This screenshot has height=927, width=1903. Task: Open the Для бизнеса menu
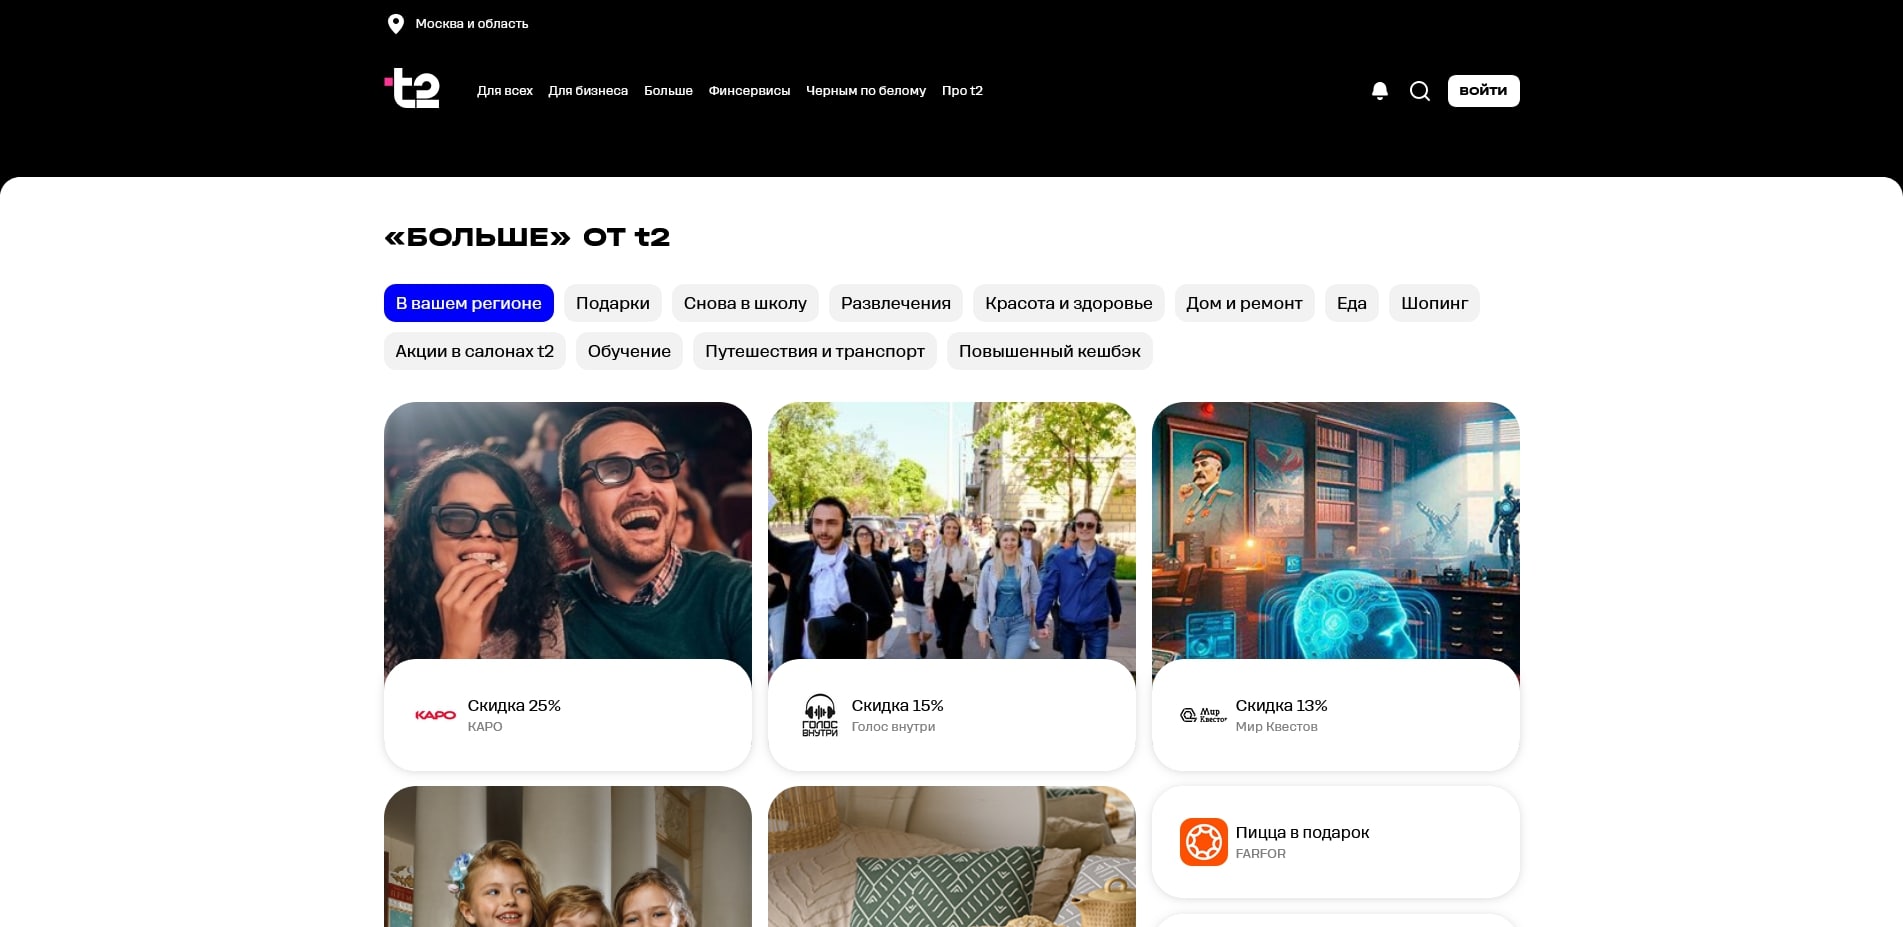[588, 91]
